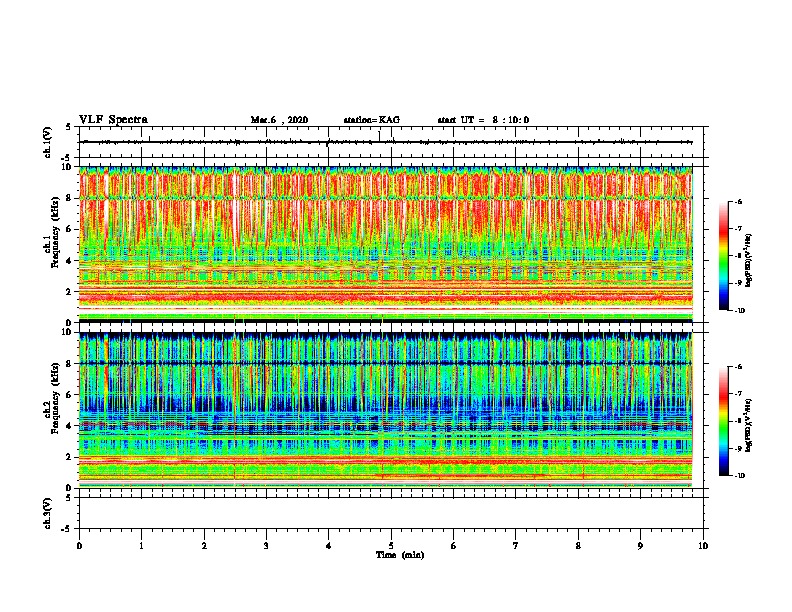Viewport: 792px width, 612px height.
Task: Click the ch.1 colorbar log(PSD) unit label
Action: (749, 261)
